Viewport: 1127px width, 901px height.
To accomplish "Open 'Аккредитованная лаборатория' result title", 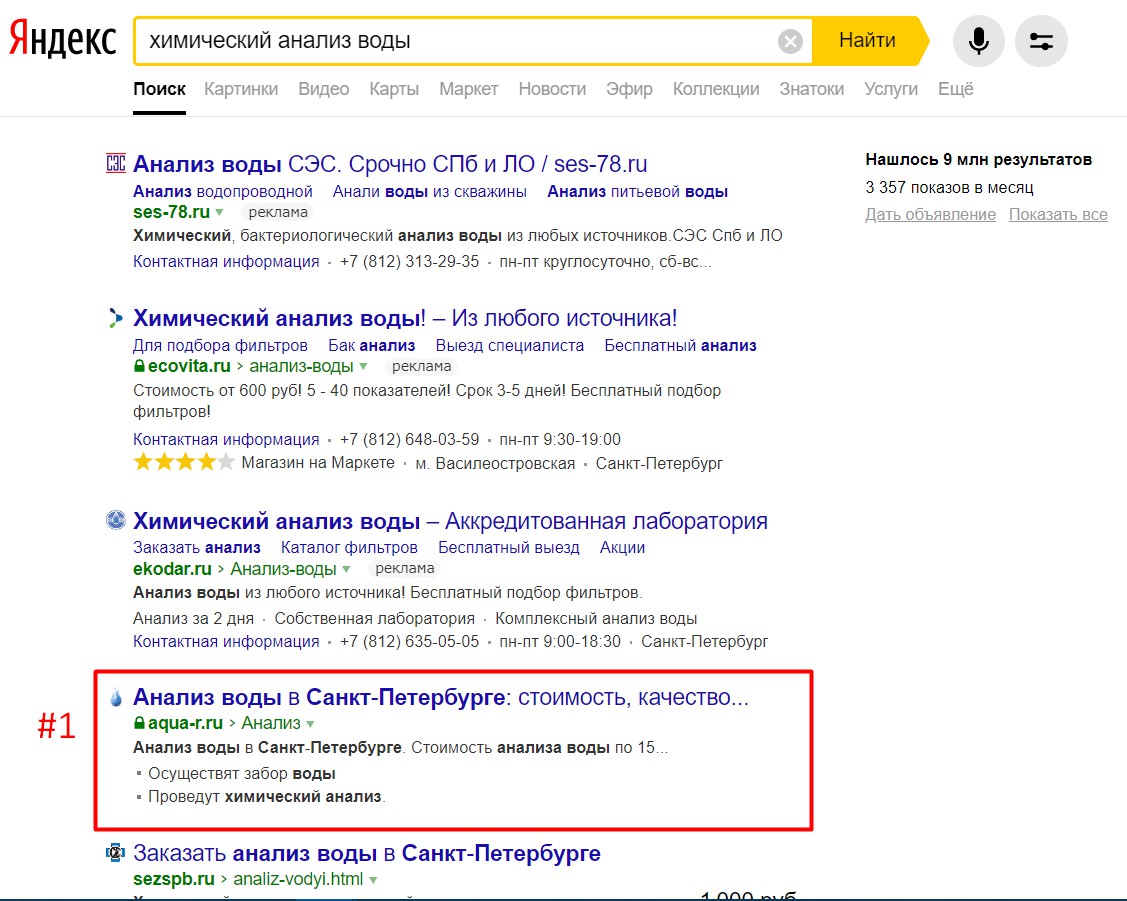I will pos(450,520).
